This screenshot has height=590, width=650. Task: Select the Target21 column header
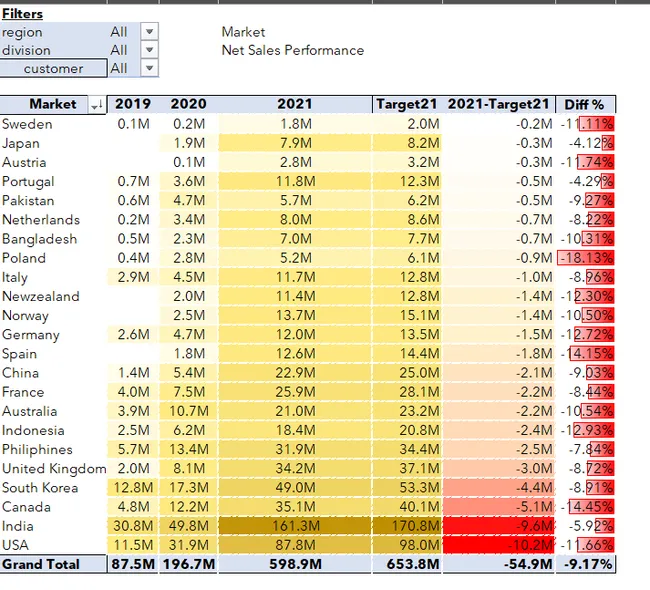tap(407, 104)
